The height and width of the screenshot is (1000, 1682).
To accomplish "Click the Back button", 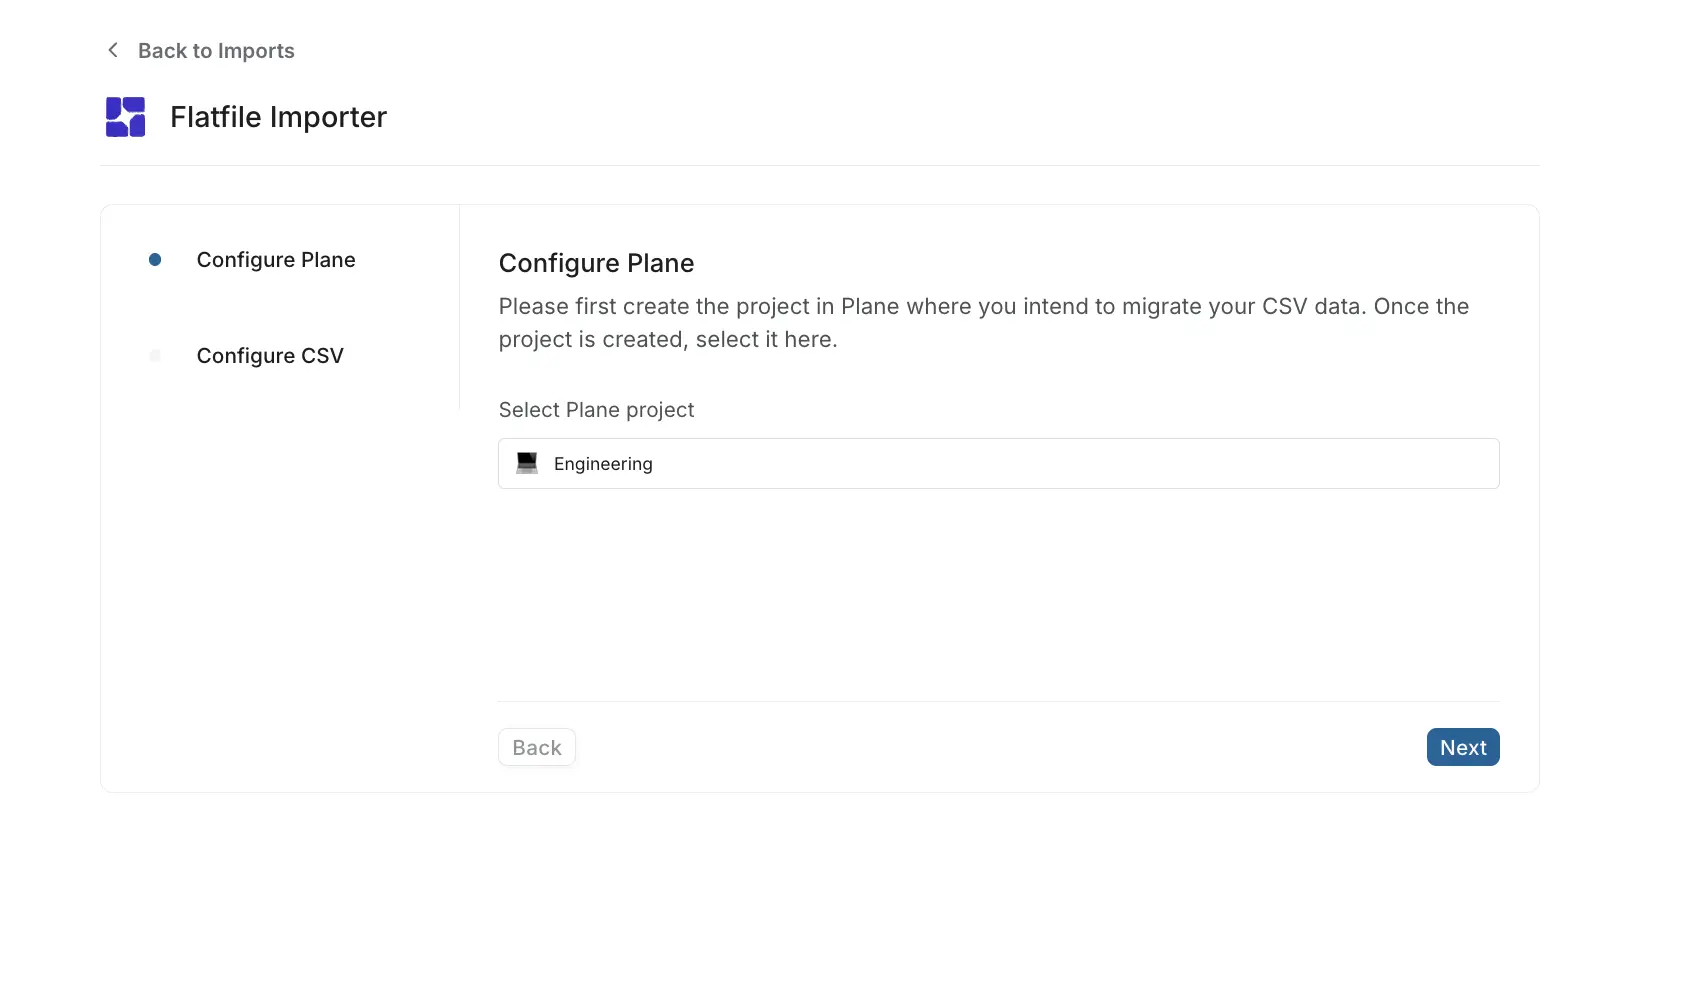I will pos(536,746).
